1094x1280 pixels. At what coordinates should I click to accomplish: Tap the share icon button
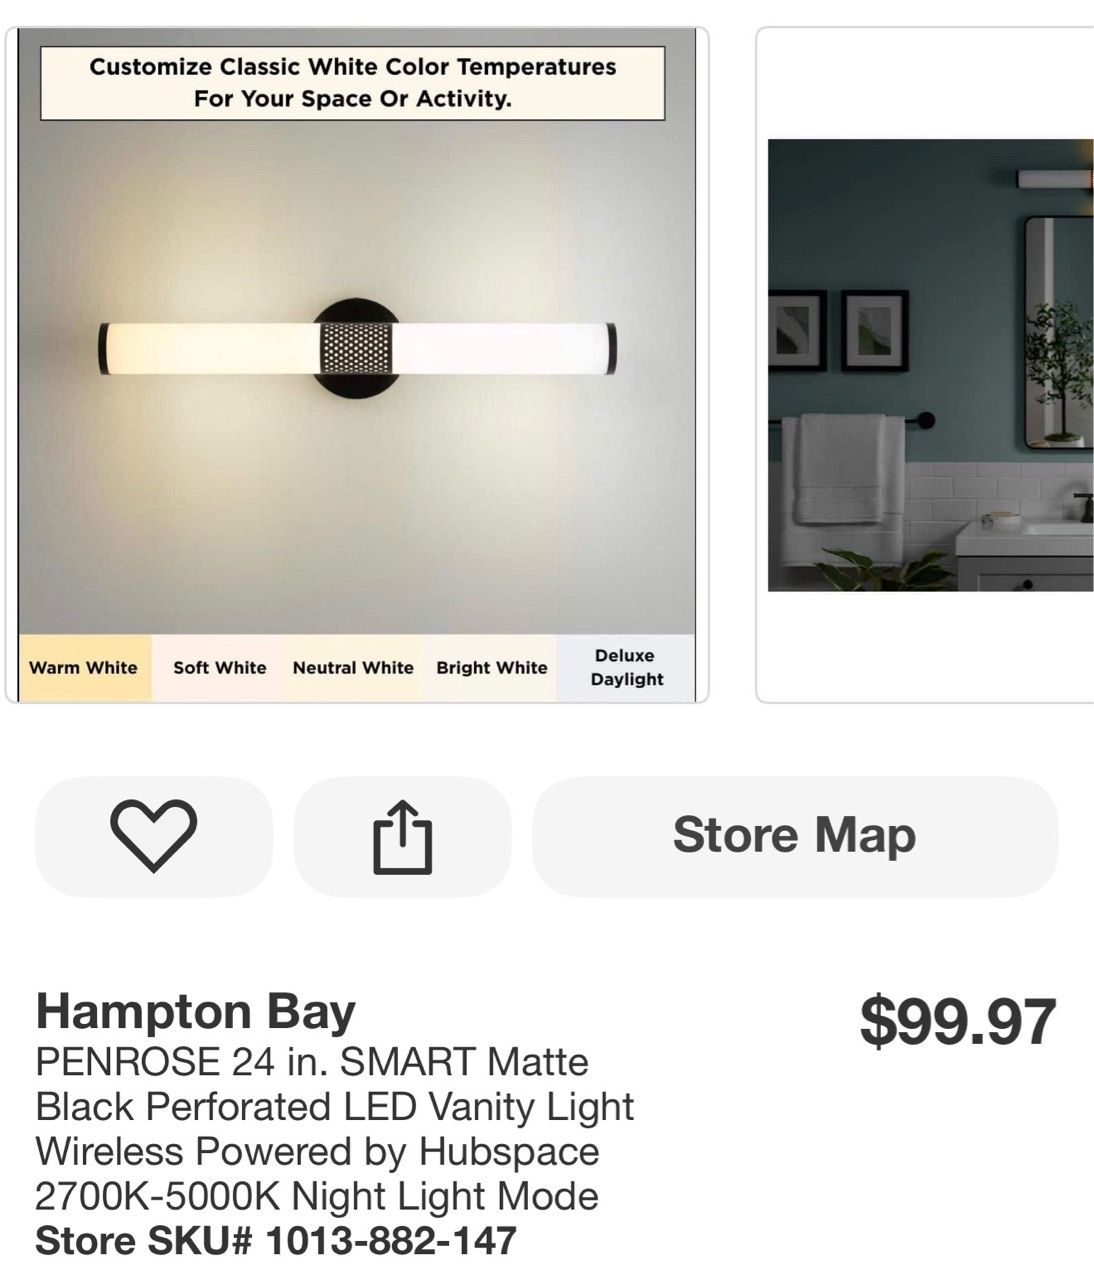(402, 836)
